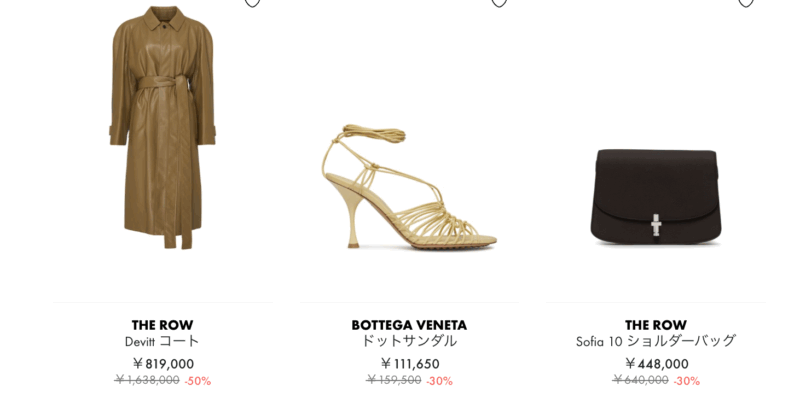Open Sofia 10 ショルダーバッグ title link
Viewport: 800px width, 398px height.
[656, 341]
